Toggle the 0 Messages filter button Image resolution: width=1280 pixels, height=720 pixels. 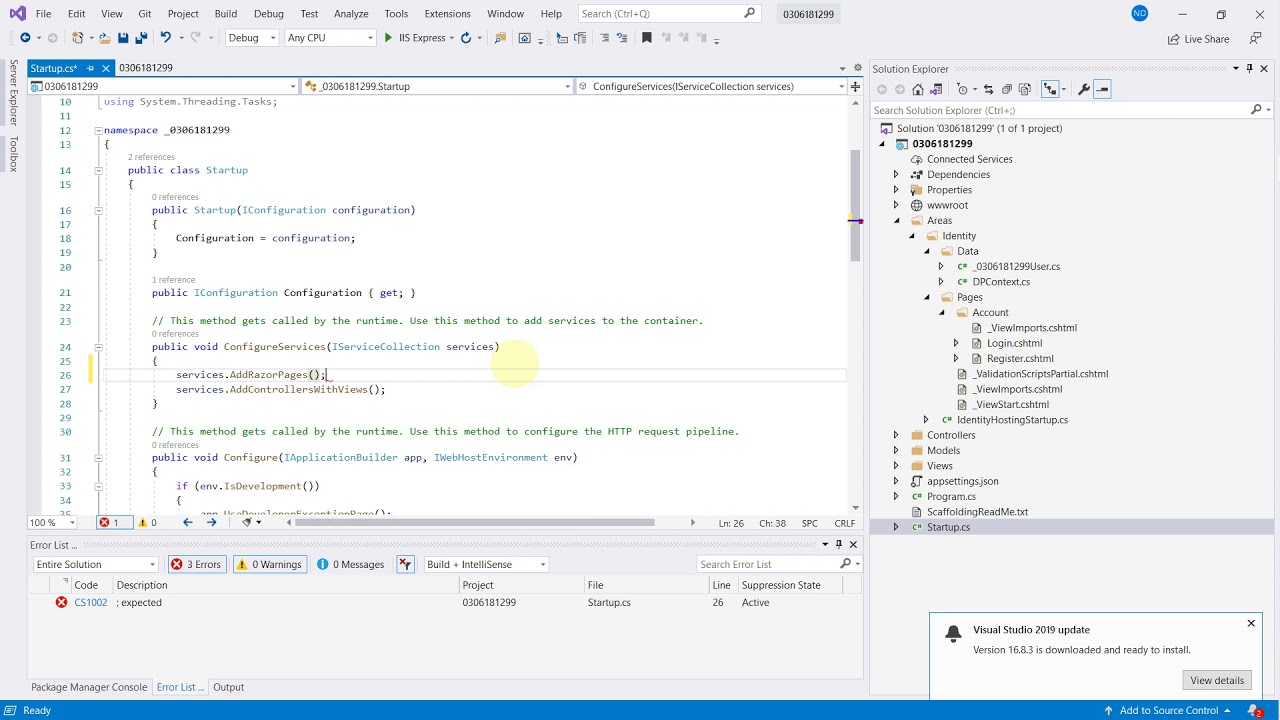point(351,564)
